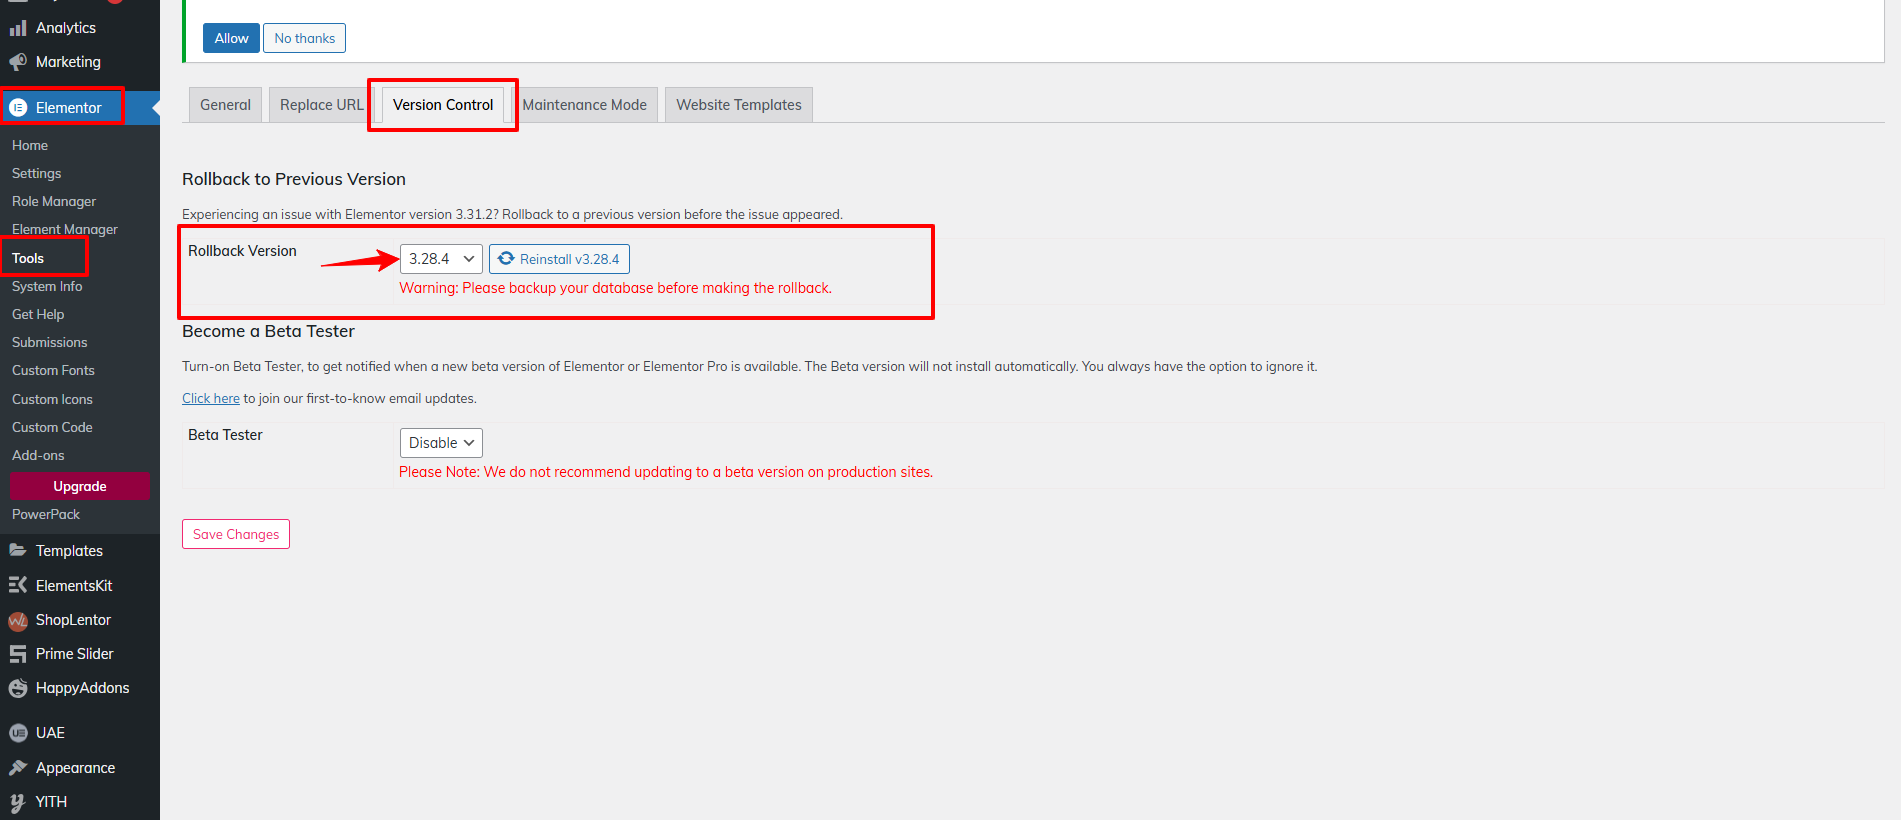
Task: Open Role Manager submenu item
Action: pyautogui.click(x=54, y=201)
